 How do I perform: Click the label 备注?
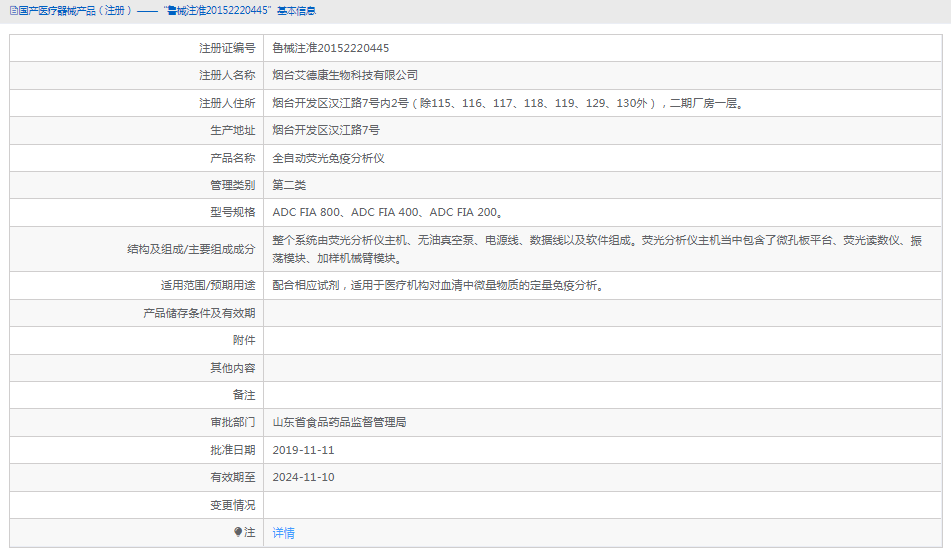click(x=244, y=395)
